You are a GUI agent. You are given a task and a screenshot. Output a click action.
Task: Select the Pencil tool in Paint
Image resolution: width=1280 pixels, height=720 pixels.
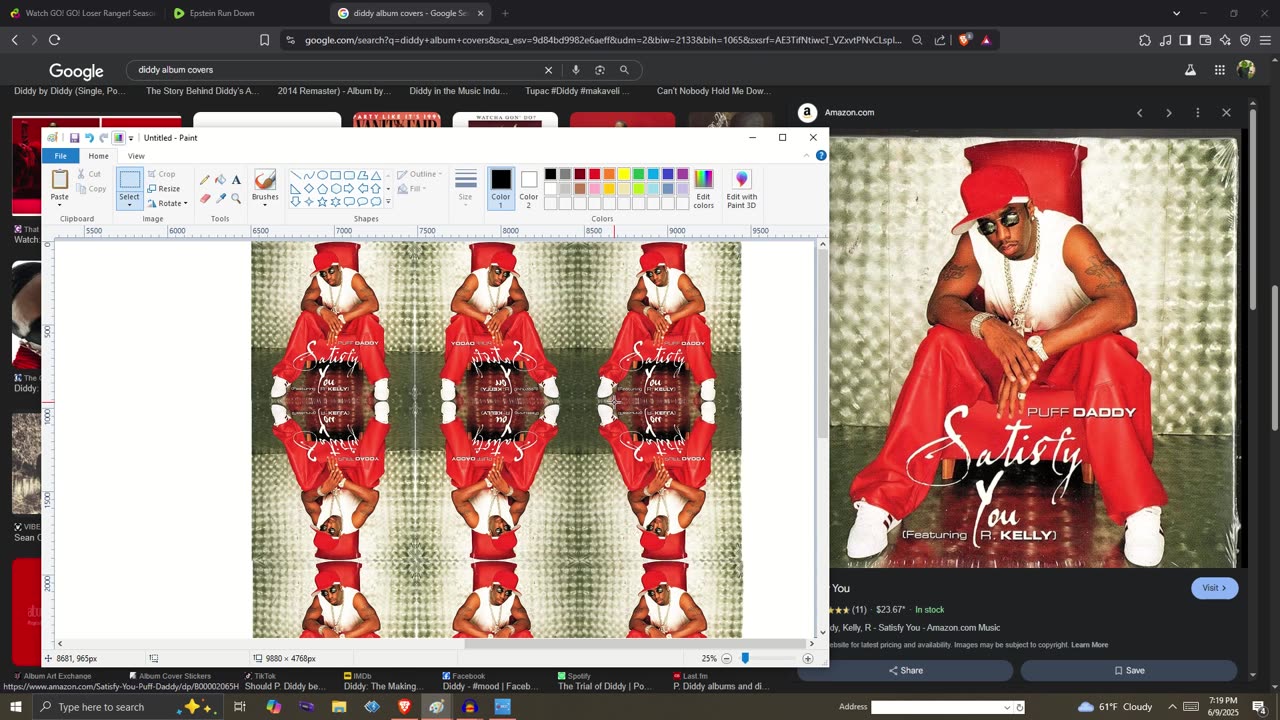click(205, 180)
